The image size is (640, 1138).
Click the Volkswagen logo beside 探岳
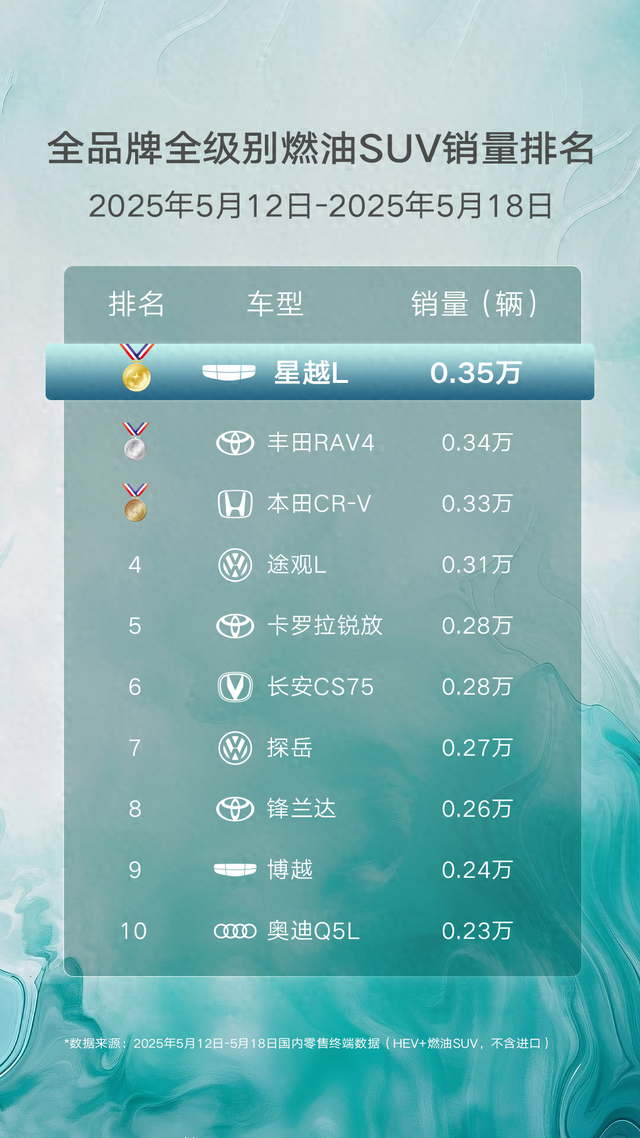point(235,748)
